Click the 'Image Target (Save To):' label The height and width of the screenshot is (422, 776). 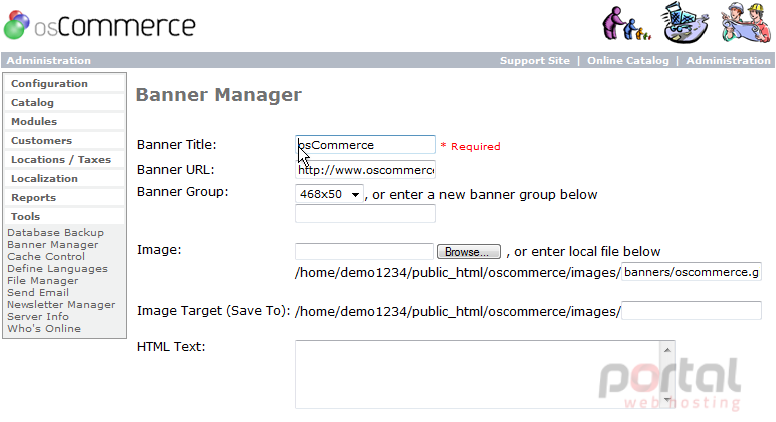tap(214, 311)
